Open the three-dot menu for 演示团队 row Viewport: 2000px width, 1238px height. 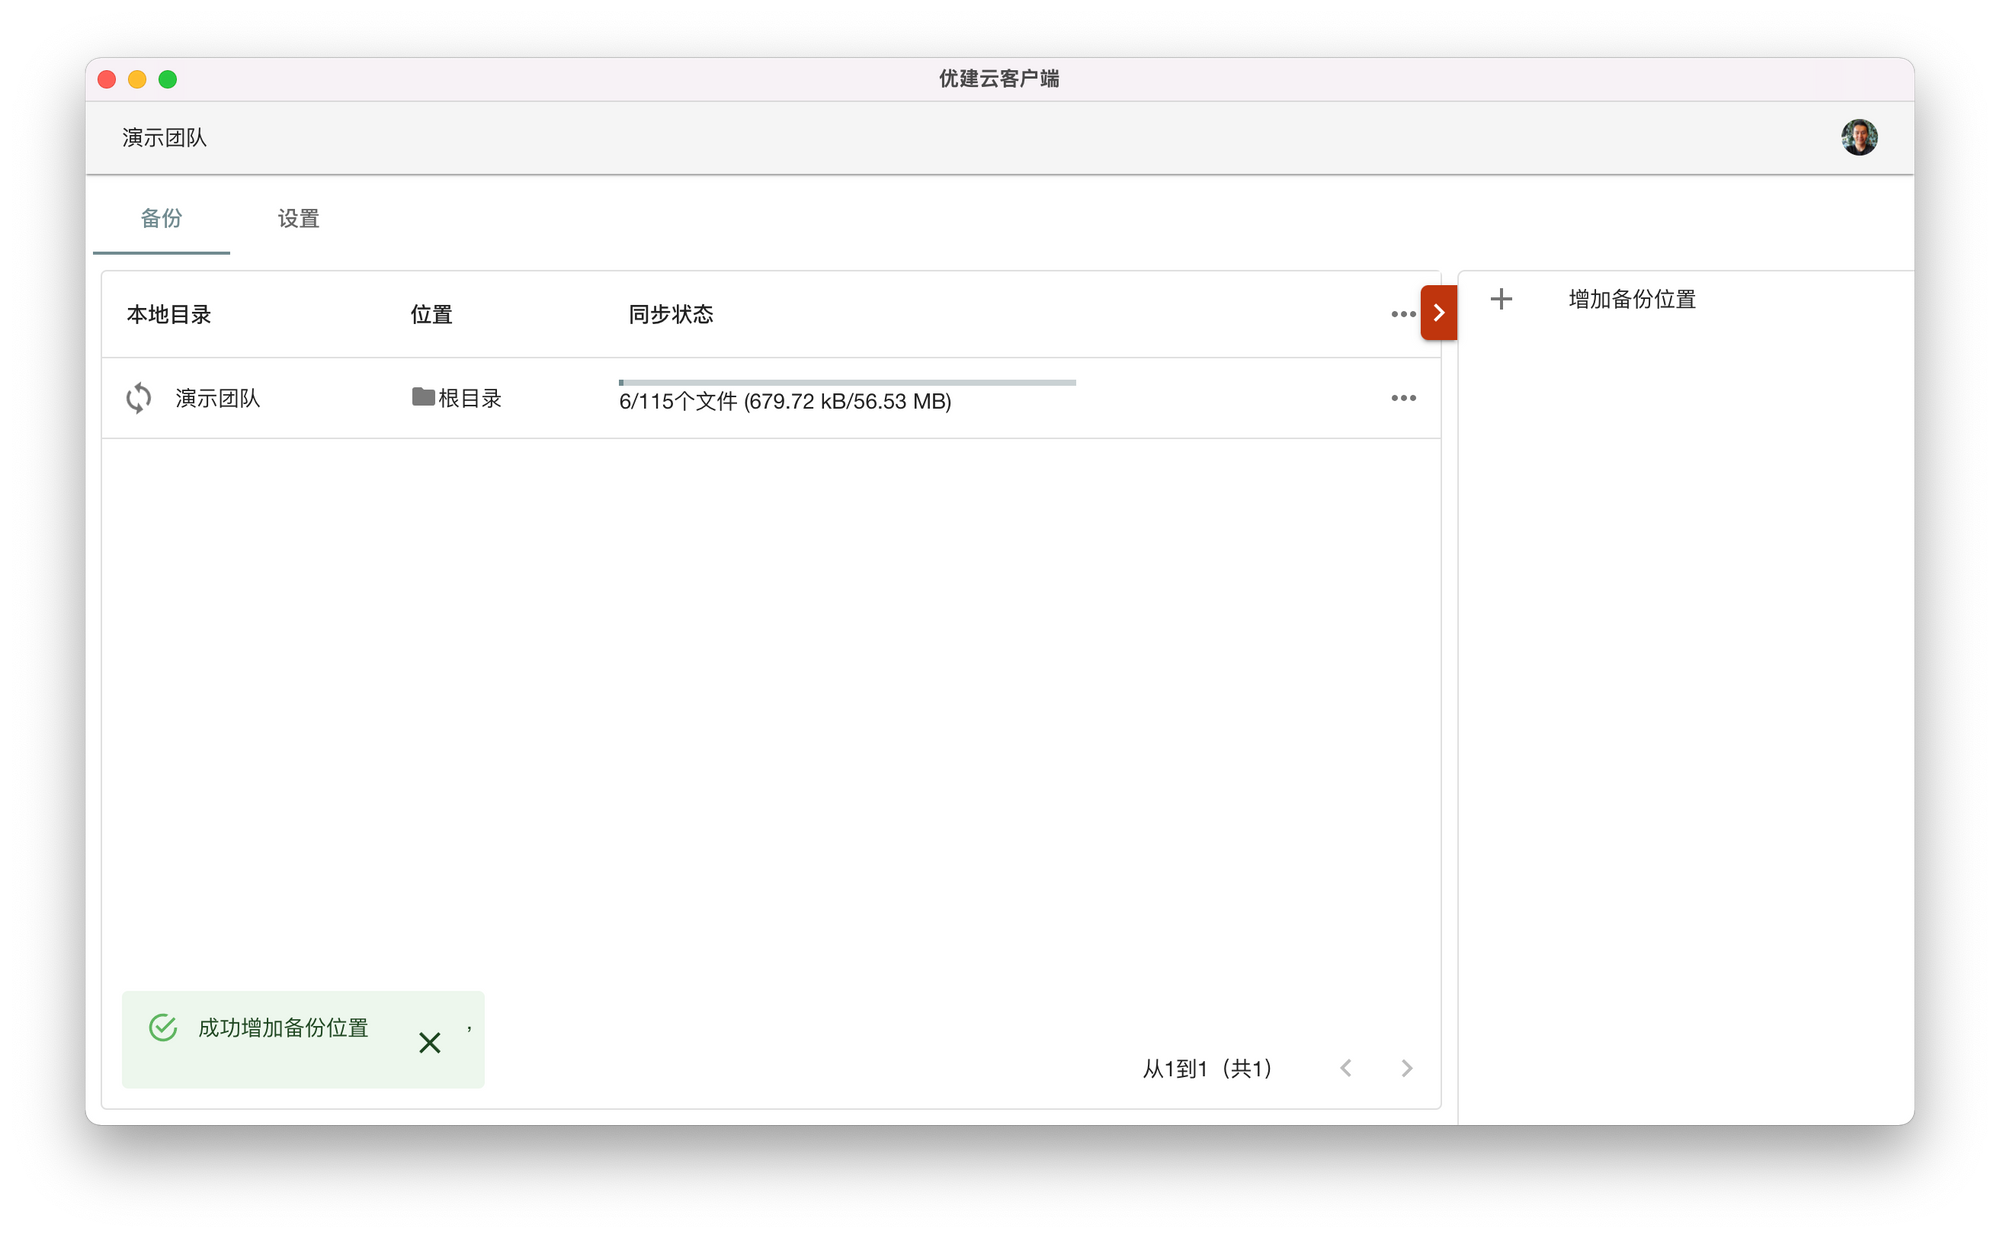coord(1403,398)
